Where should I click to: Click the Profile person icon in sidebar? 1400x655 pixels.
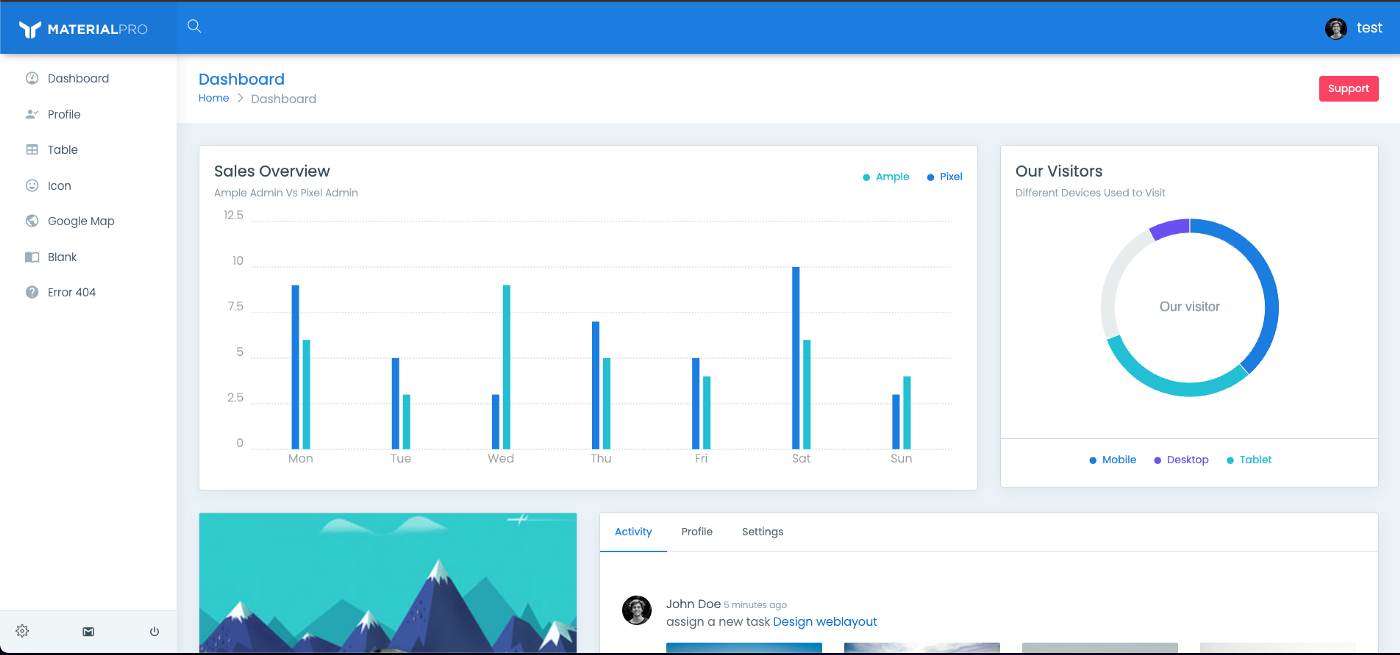(x=32, y=114)
